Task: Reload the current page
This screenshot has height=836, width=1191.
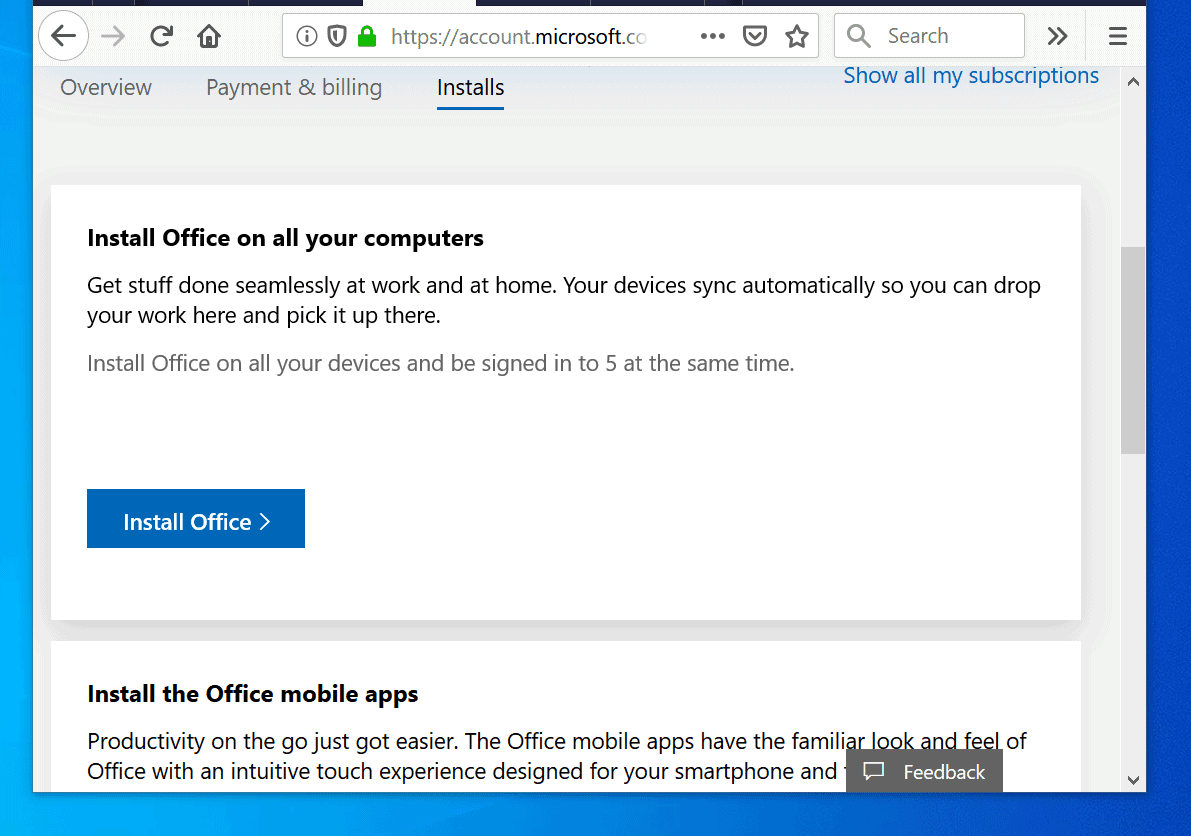Action: [x=161, y=35]
